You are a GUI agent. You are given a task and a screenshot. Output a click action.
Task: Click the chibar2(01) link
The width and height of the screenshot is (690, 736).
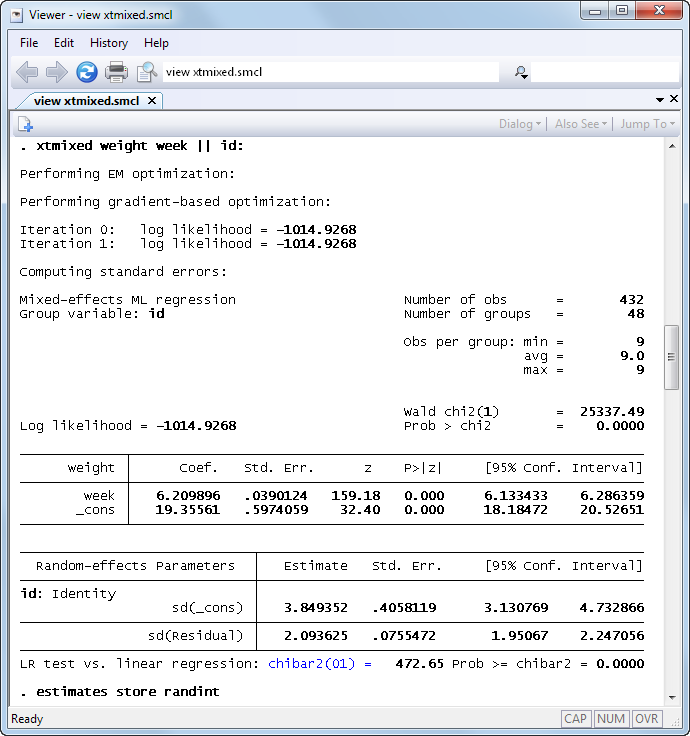point(314,664)
